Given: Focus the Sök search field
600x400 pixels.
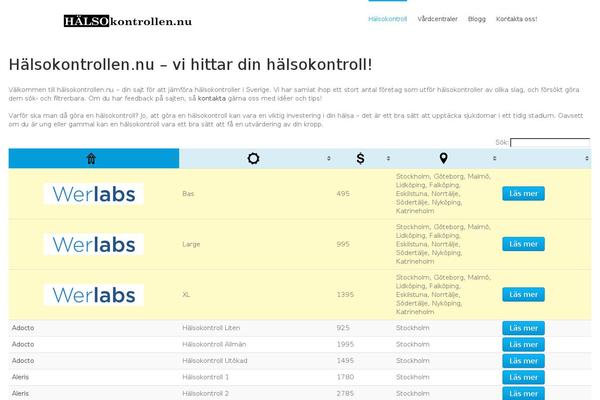Looking at the screenshot, I should [x=550, y=142].
